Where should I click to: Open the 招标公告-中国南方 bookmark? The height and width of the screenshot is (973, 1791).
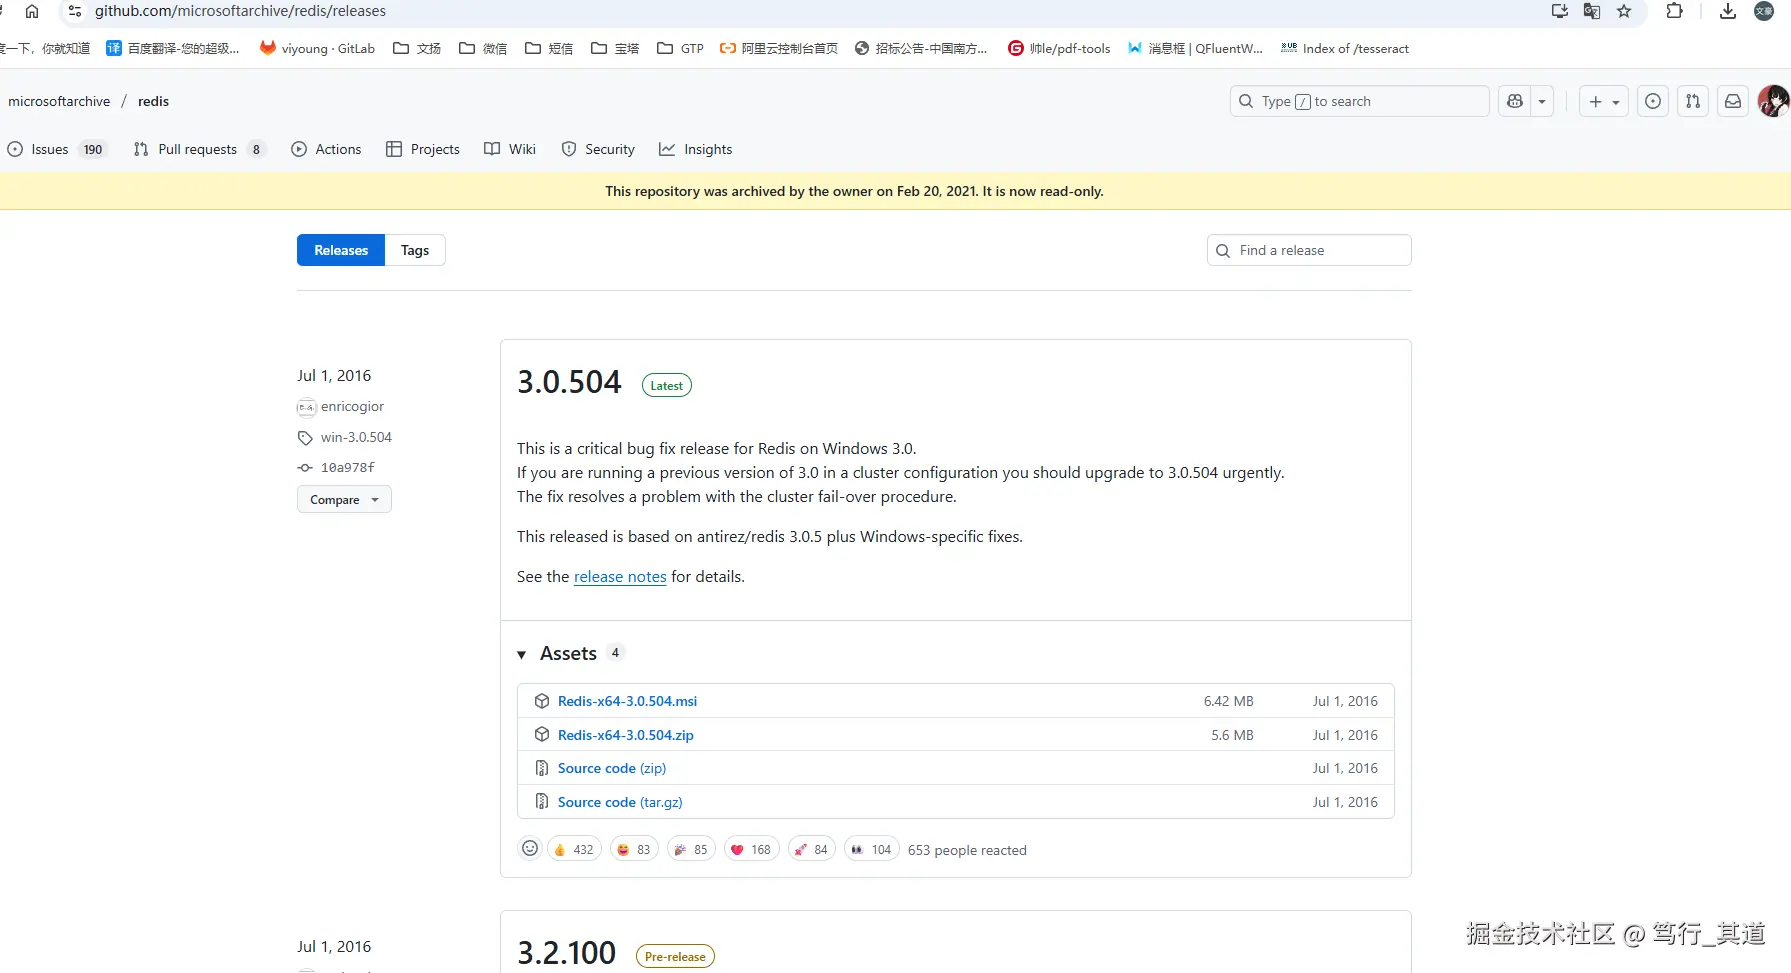(x=921, y=48)
